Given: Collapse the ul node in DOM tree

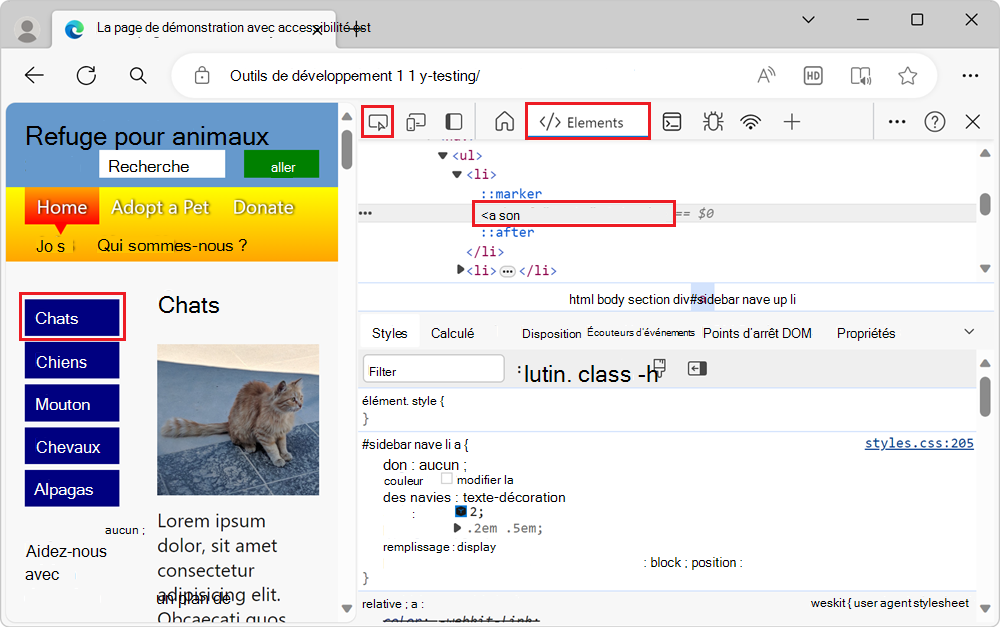Looking at the screenshot, I should [443, 155].
